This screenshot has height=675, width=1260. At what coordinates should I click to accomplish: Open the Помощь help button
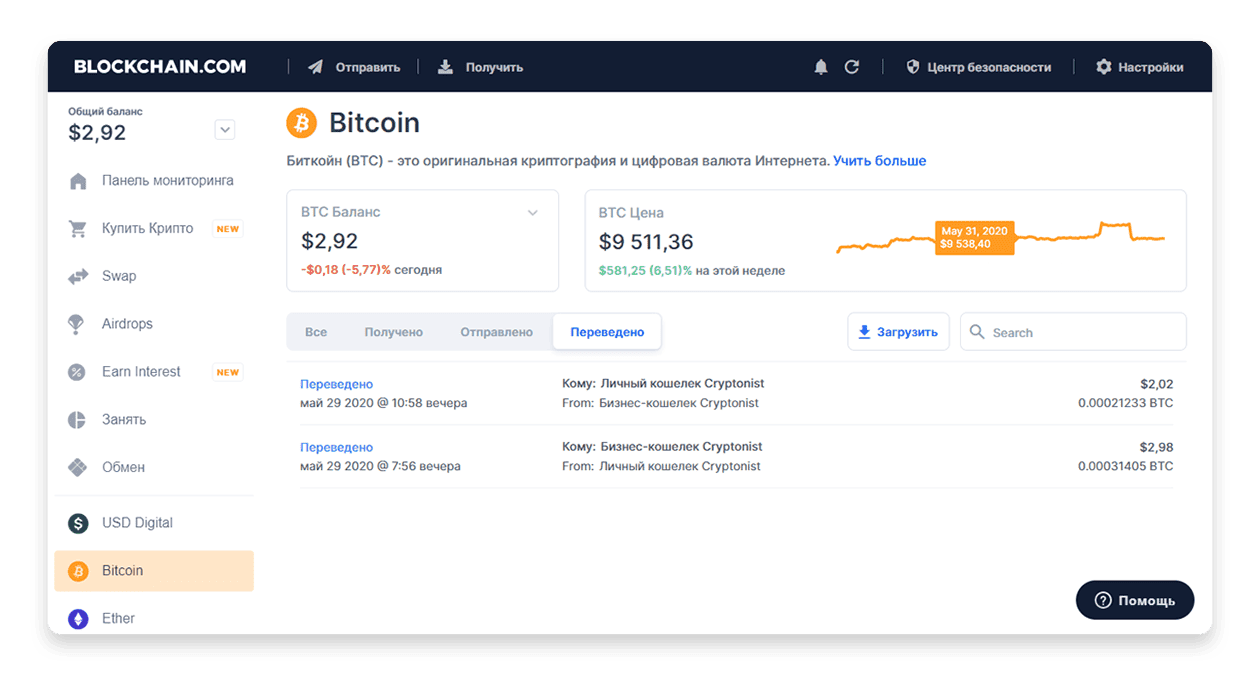coord(1135,600)
